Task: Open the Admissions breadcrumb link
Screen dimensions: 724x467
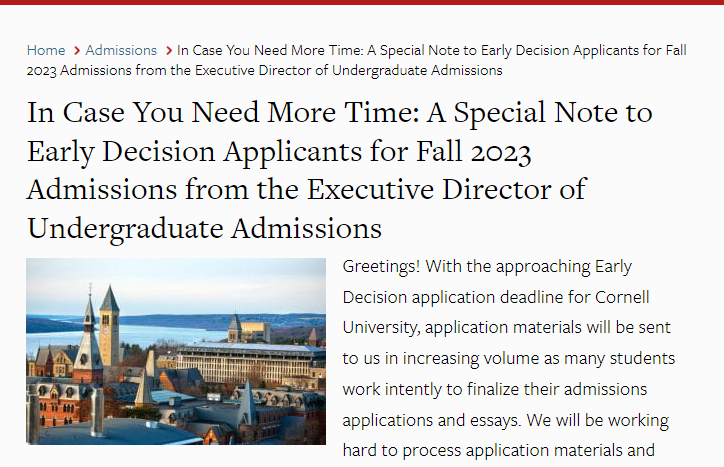Action: click(x=121, y=50)
